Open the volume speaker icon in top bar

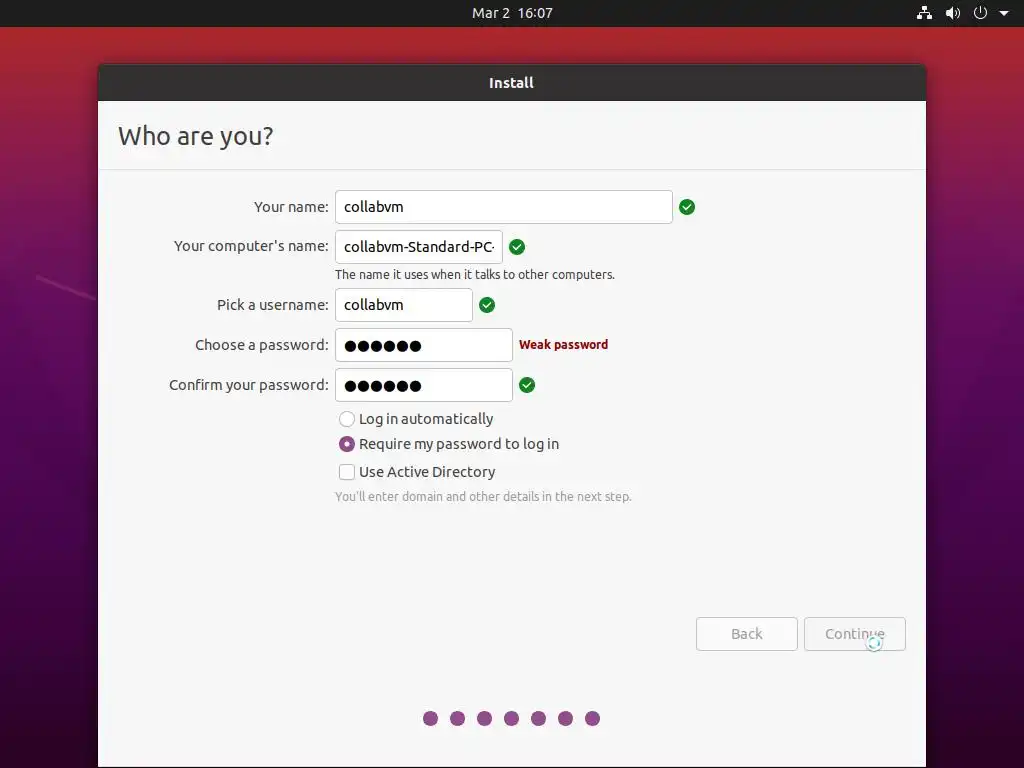point(953,13)
